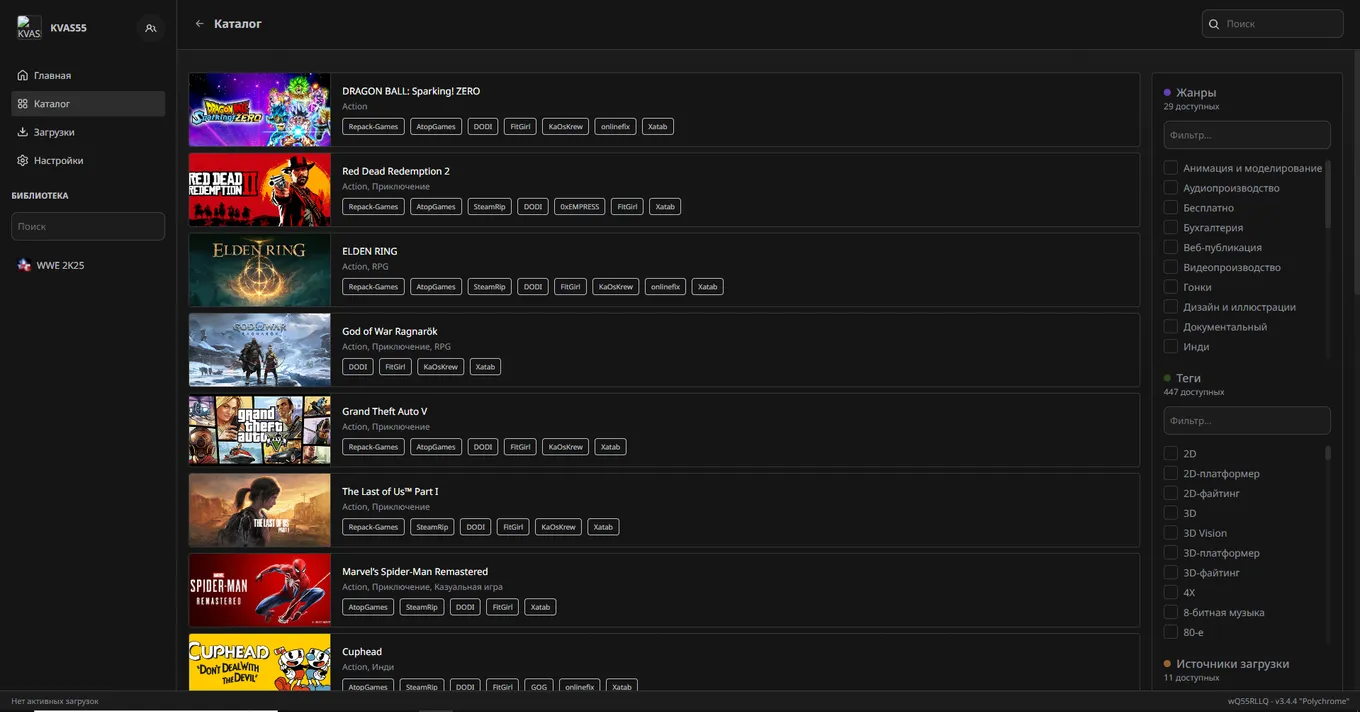
Task: Check the 2D-файтинг tag
Action: coord(1170,494)
